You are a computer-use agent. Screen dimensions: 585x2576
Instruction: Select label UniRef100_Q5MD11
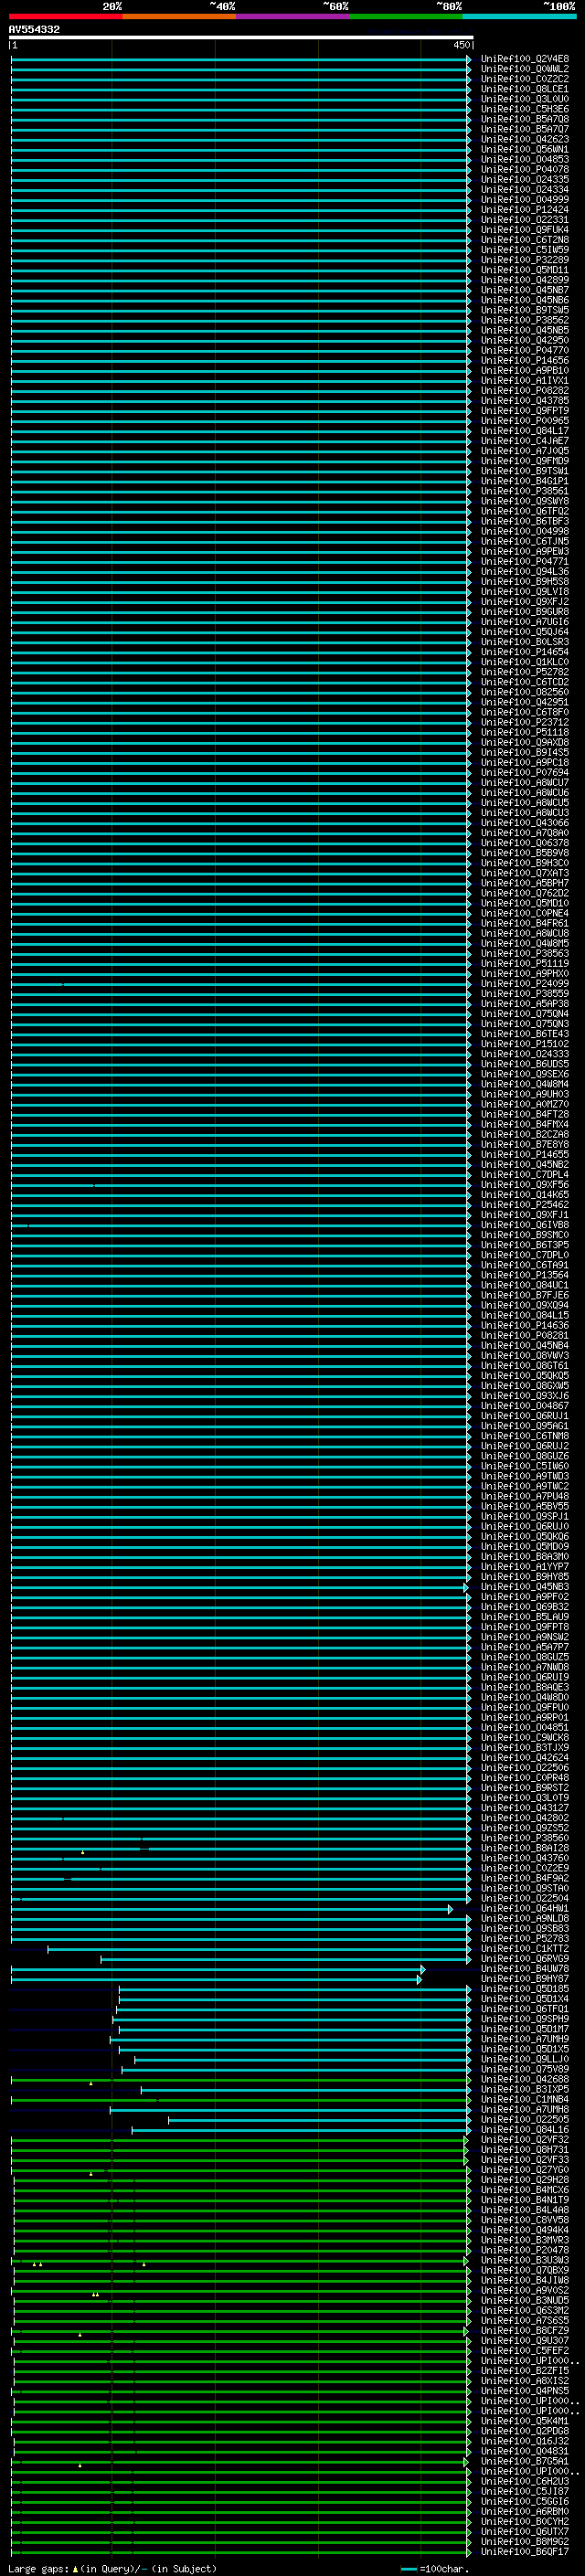tap(525, 270)
